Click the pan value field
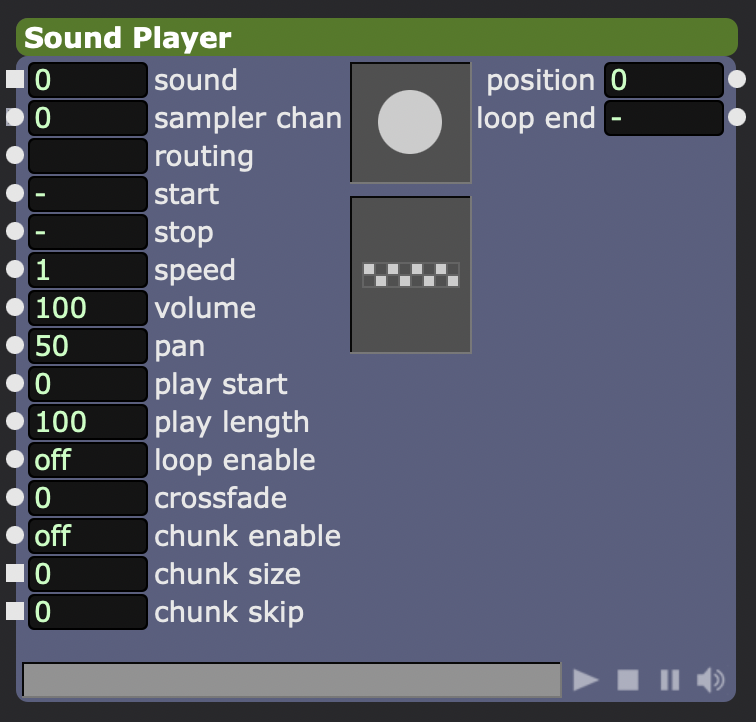The height and width of the screenshot is (722, 756). click(88, 346)
